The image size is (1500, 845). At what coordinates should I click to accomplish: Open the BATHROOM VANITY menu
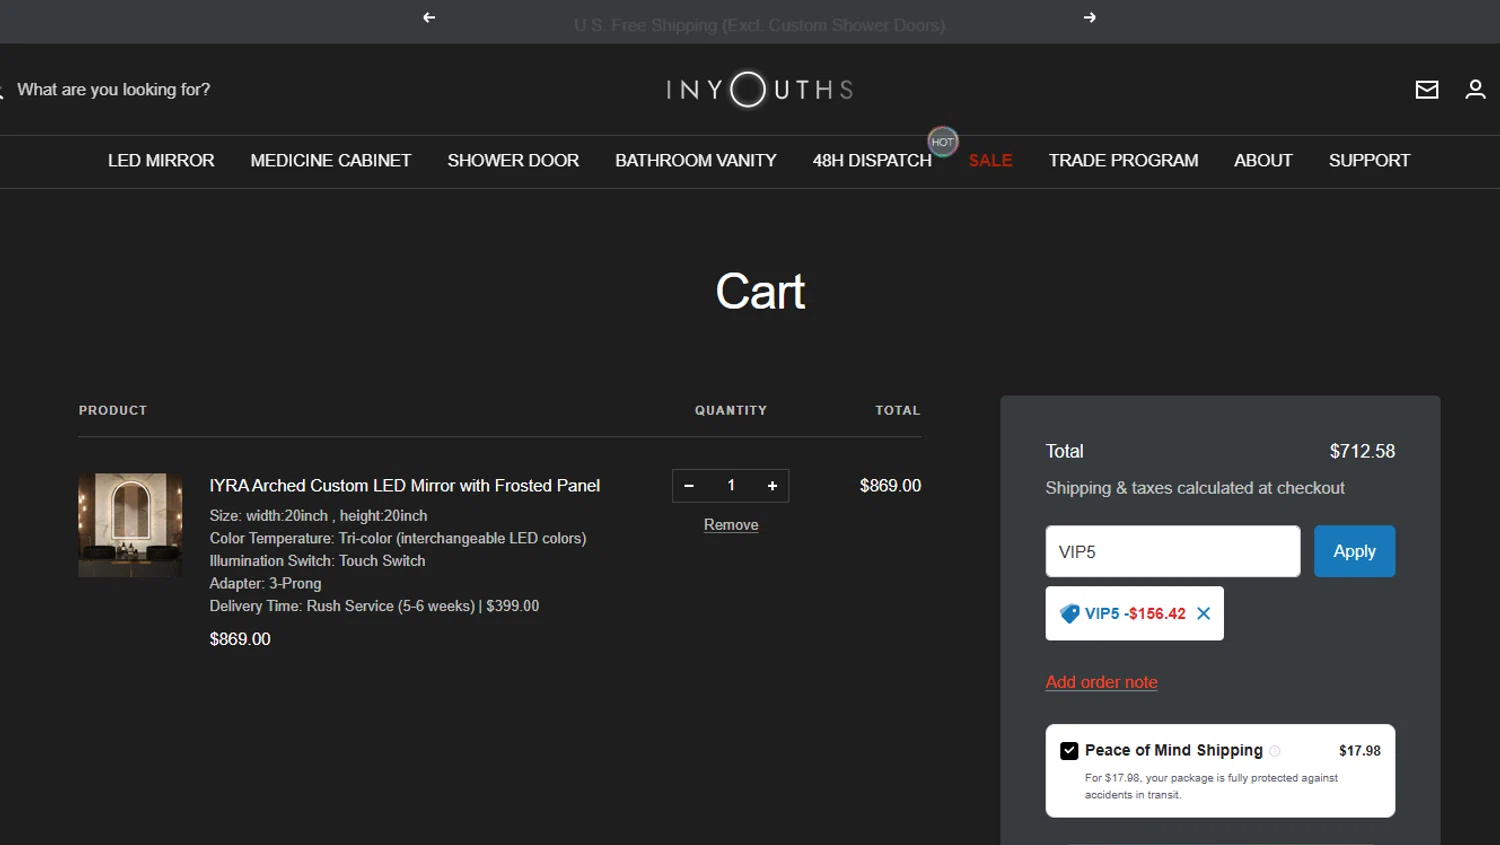tap(696, 161)
